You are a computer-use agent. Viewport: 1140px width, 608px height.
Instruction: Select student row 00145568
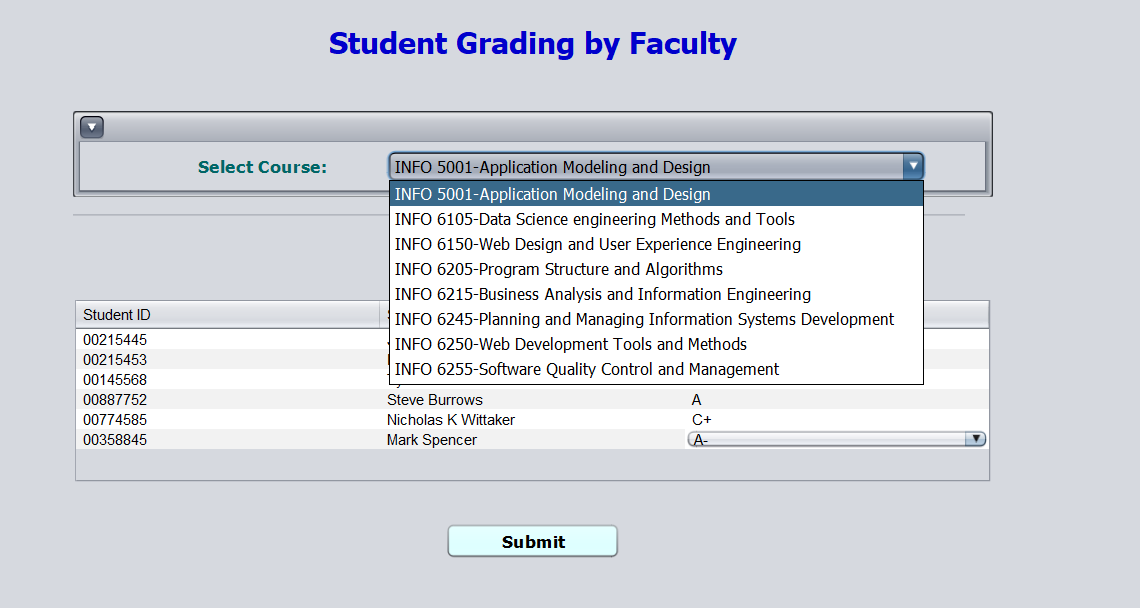click(233, 380)
